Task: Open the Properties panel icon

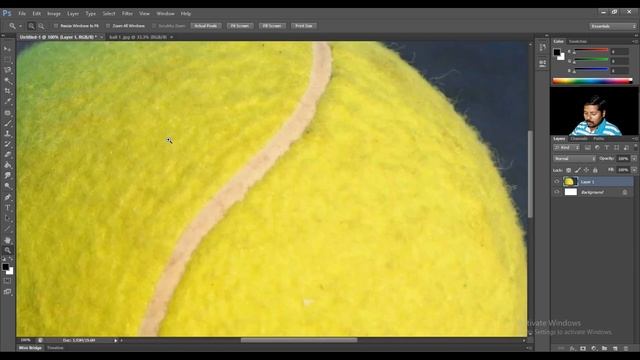Action: pos(542,63)
